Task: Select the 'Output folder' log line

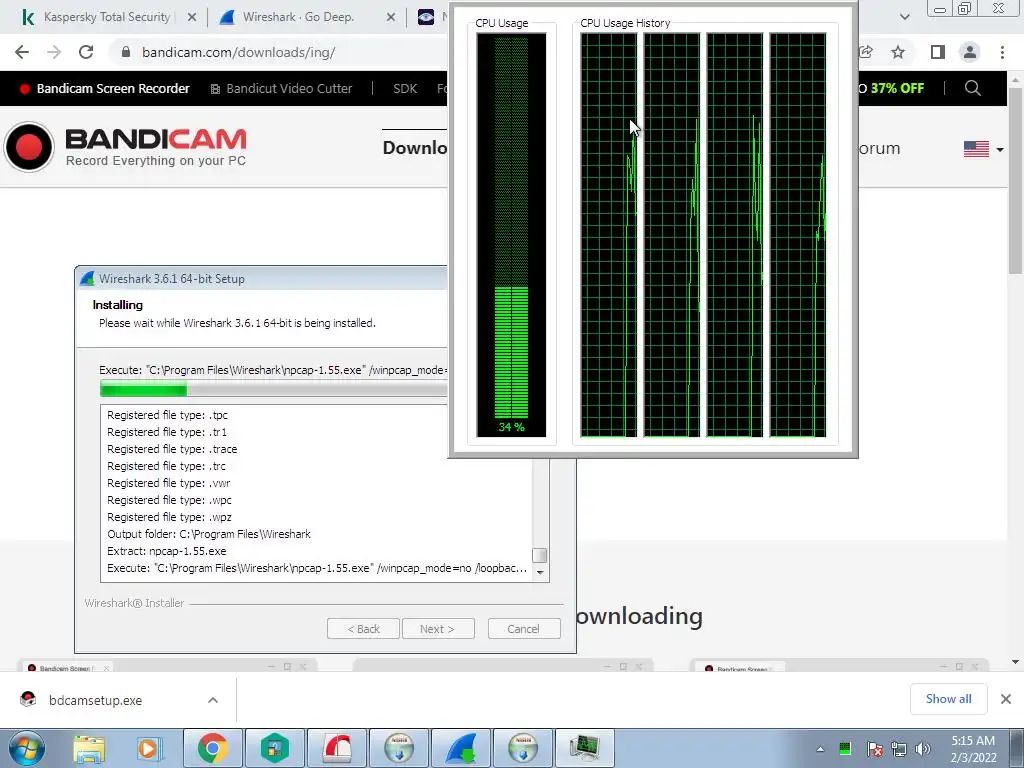Action: pyautogui.click(x=209, y=534)
